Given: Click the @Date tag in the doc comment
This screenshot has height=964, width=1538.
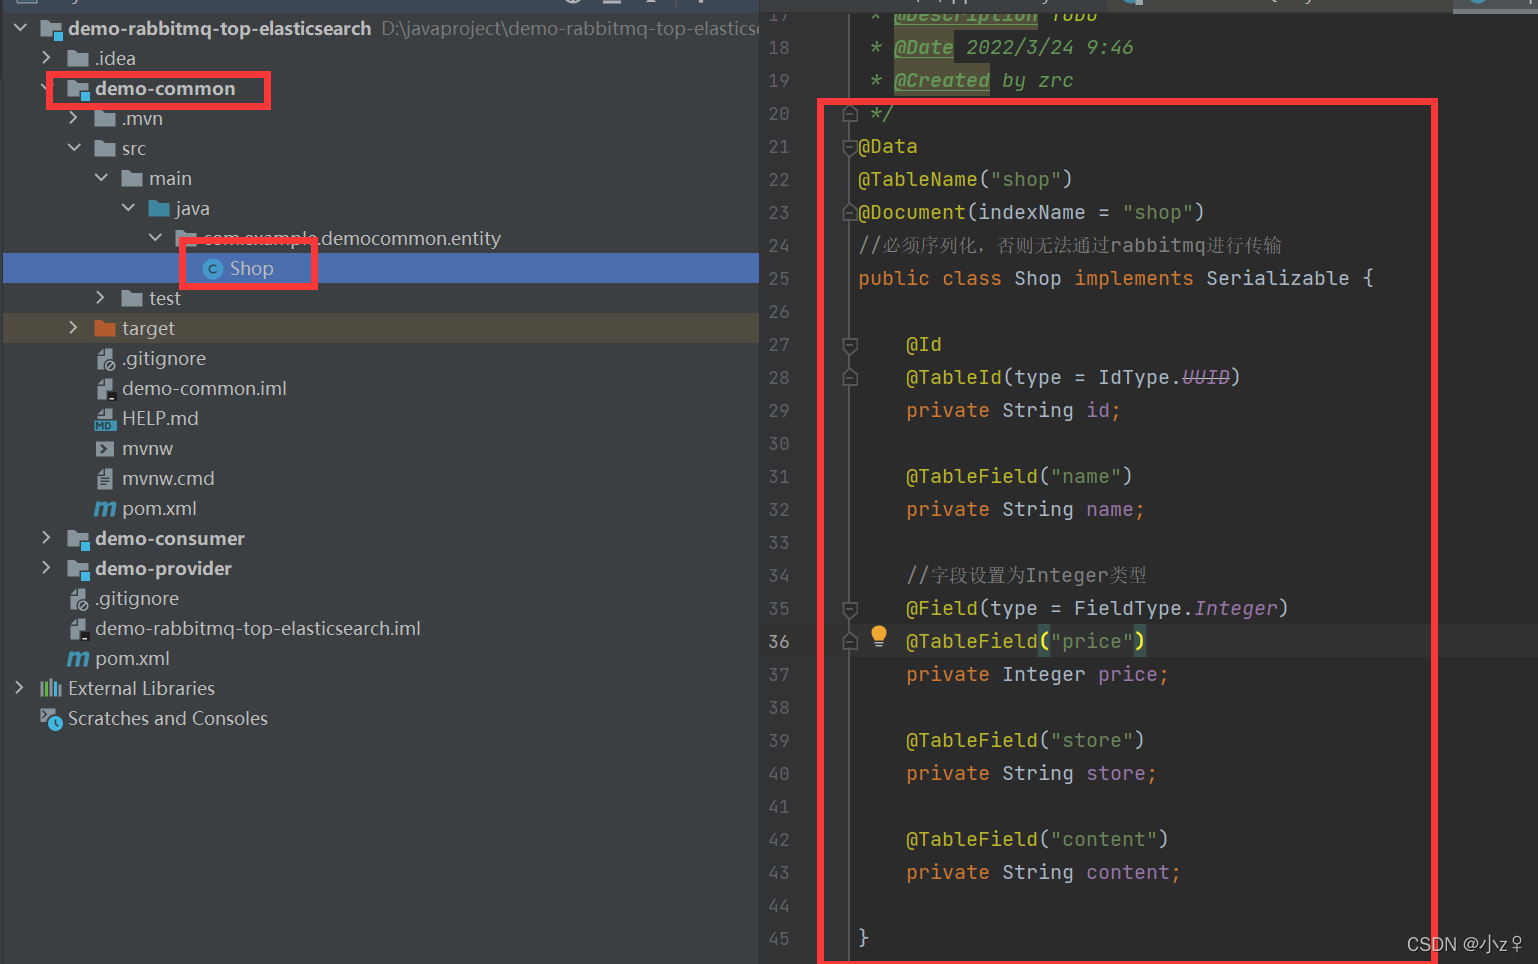Looking at the screenshot, I should (x=923, y=47).
